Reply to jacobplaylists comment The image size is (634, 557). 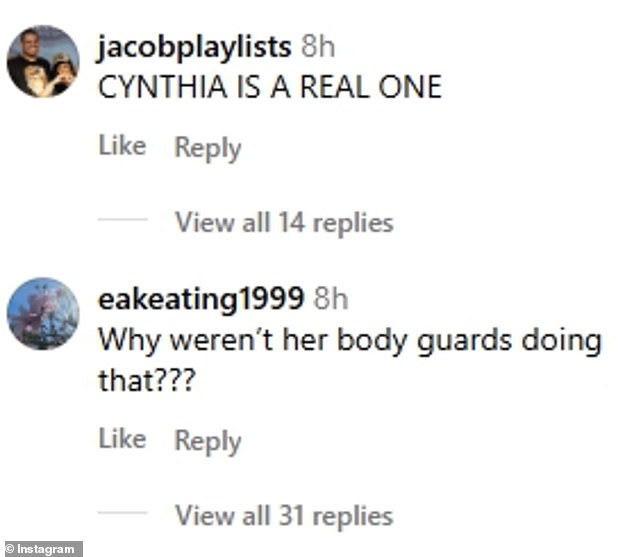pos(208,148)
